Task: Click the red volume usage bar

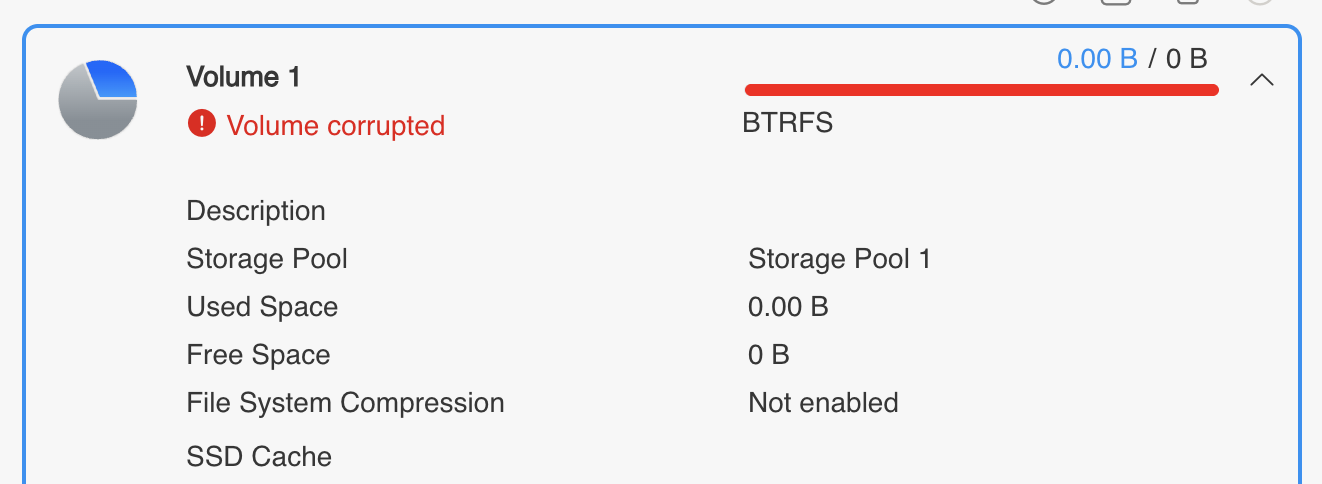Action: [x=981, y=90]
